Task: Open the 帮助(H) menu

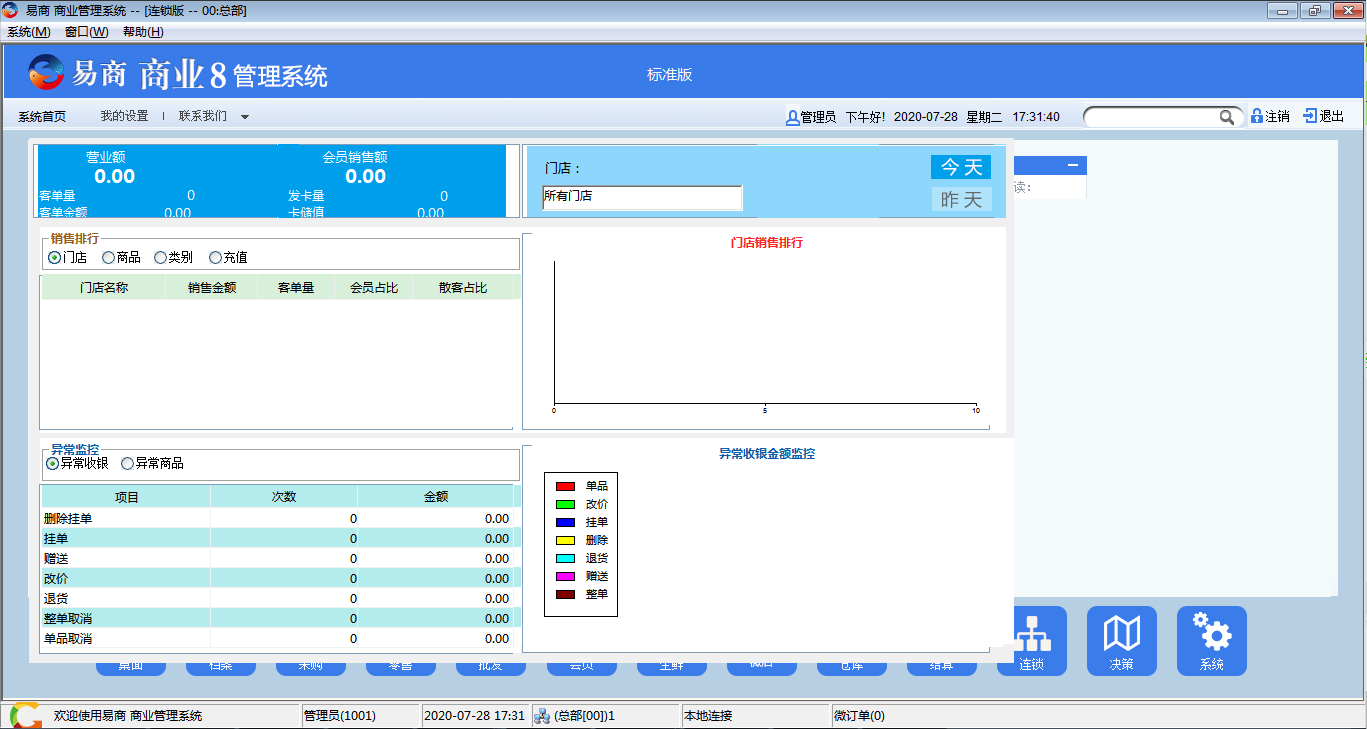Action: (x=143, y=32)
